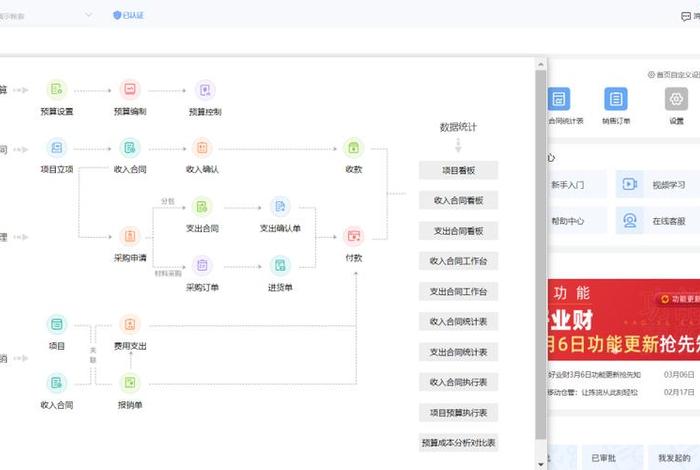Viewport: 700px width, 470px height.
Task: Open the 收入合同执行表 button
Action: (x=458, y=383)
